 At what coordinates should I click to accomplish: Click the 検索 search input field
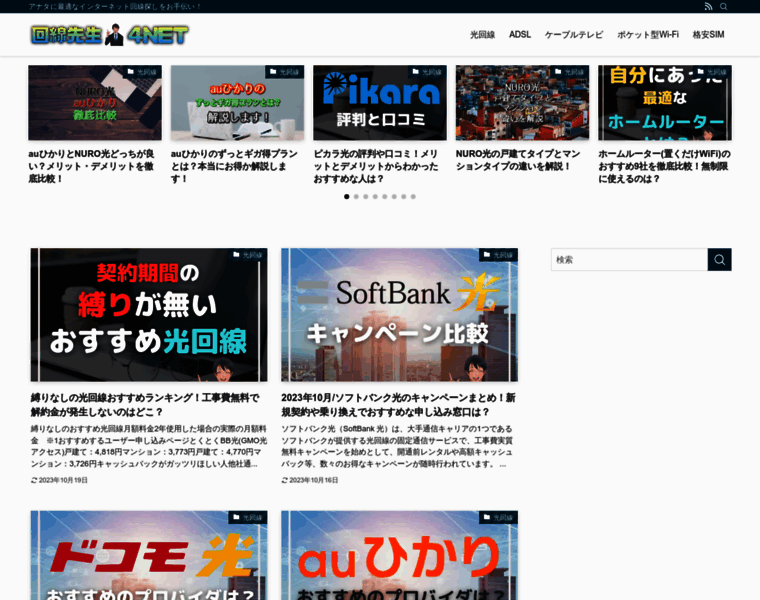pyautogui.click(x=629, y=260)
